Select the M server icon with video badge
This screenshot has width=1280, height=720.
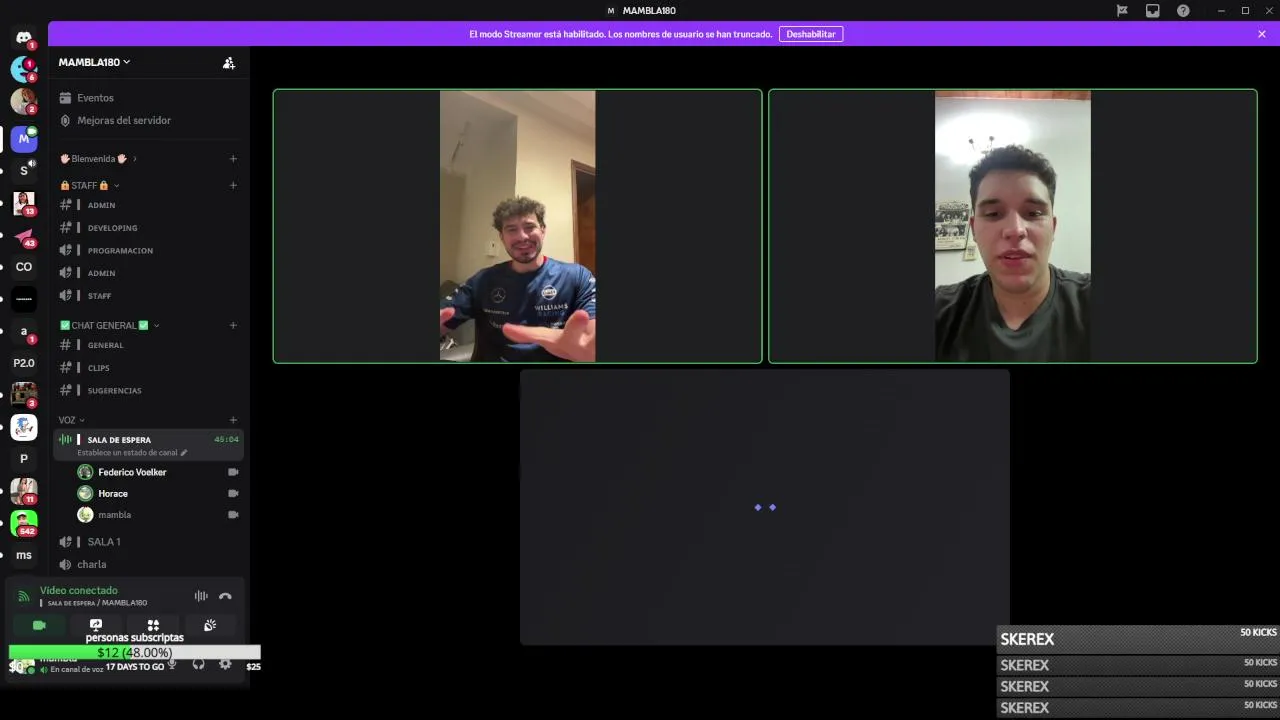(24, 138)
